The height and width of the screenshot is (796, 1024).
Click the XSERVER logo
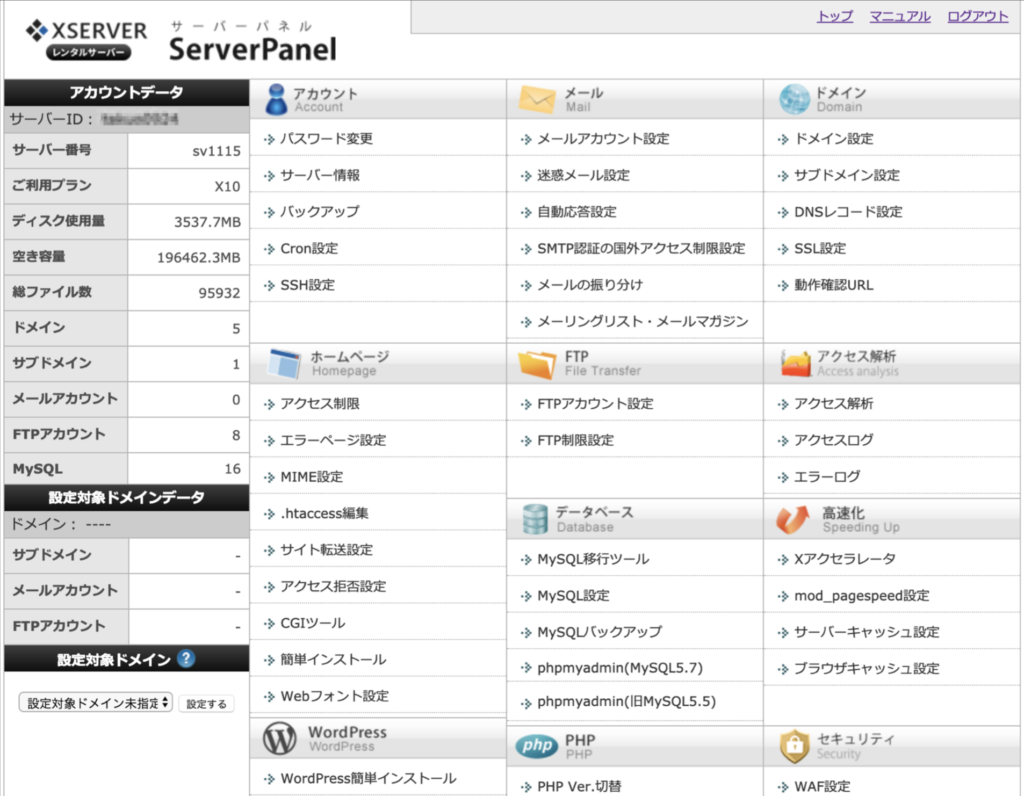[x=87, y=38]
